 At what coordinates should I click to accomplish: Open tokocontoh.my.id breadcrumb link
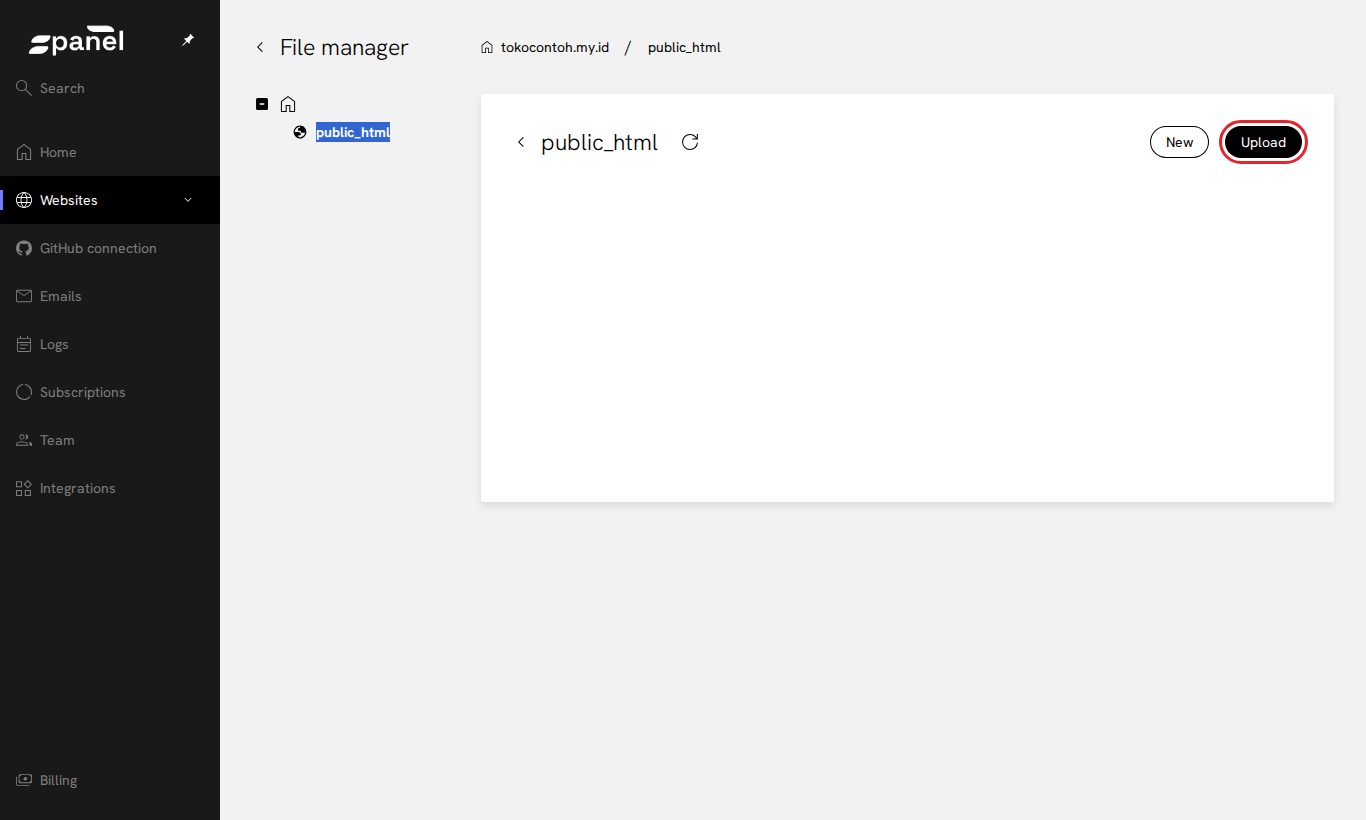point(555,47)
